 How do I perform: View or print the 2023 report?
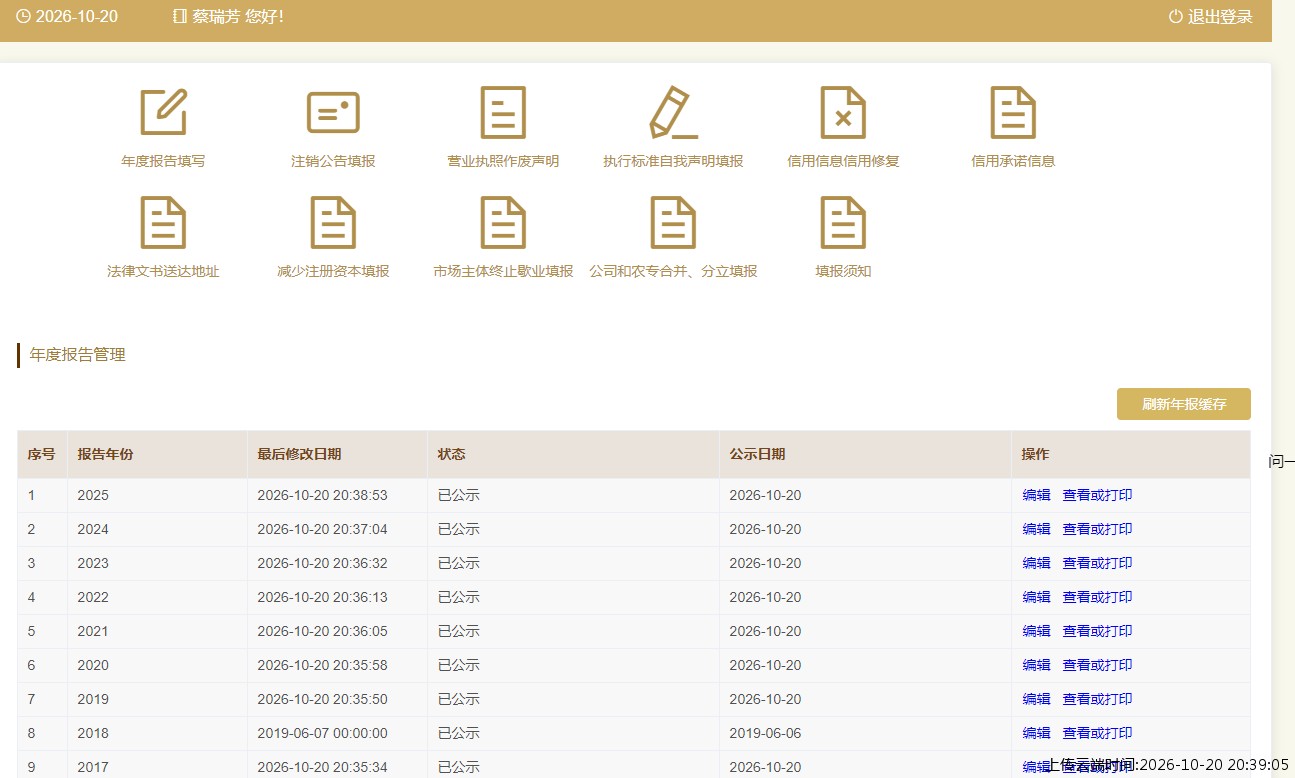1097,563
